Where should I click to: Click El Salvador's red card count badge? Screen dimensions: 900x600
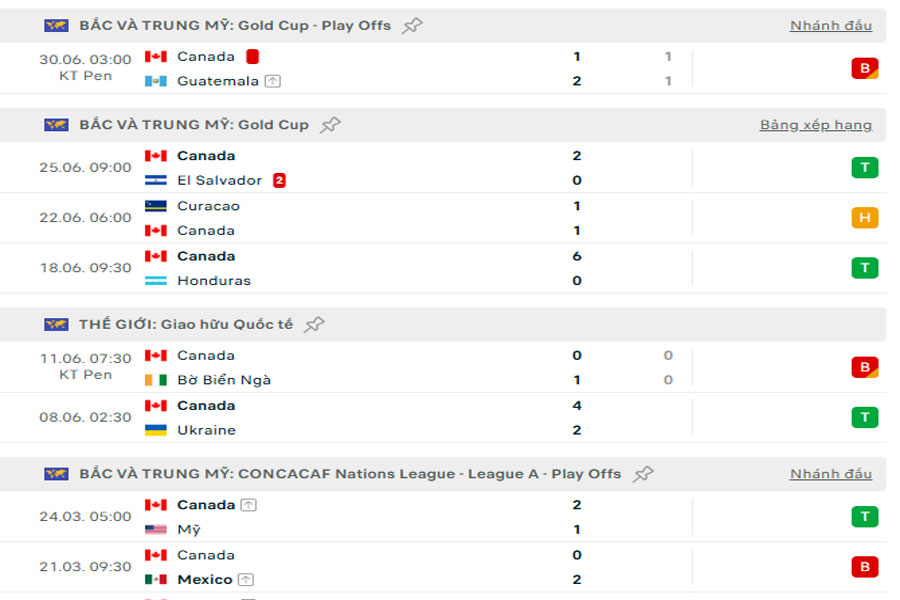click(x=280, y=181)
